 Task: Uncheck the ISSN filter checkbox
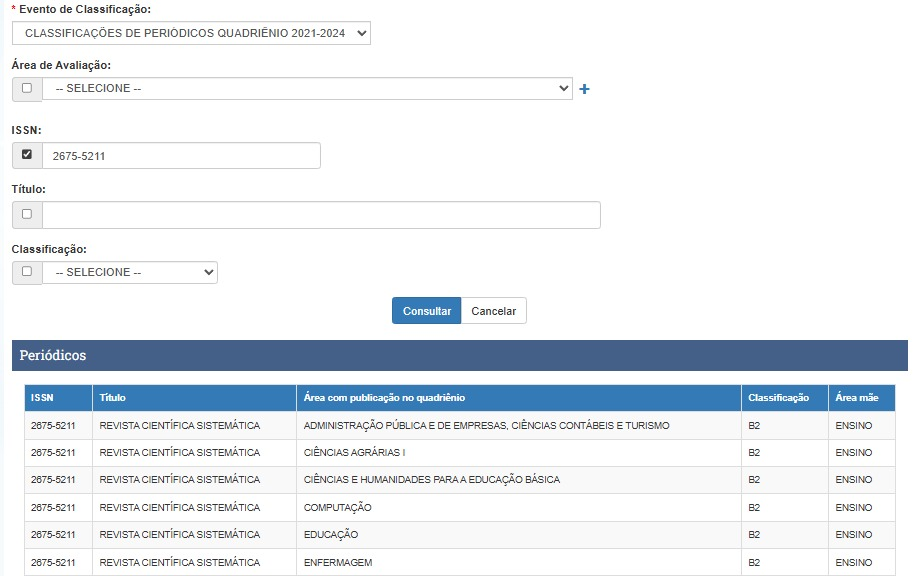coord(27,155)
